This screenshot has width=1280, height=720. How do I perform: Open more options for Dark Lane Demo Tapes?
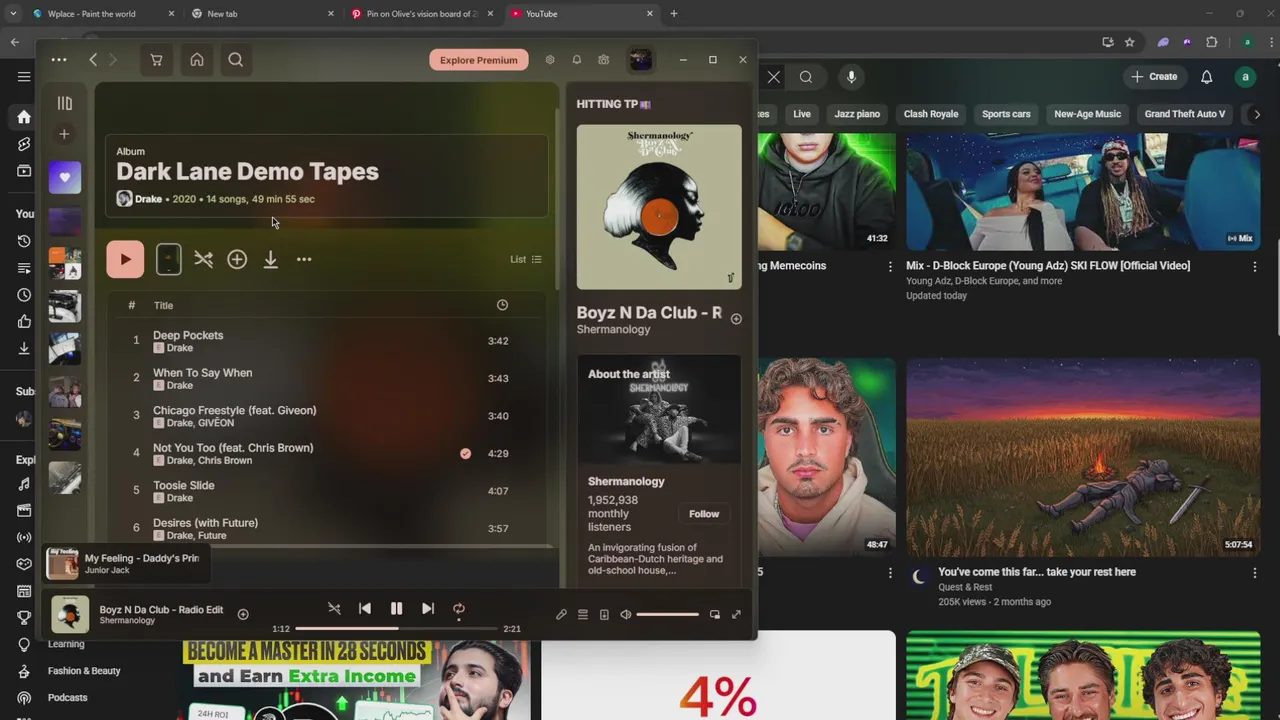click(304, 260)
